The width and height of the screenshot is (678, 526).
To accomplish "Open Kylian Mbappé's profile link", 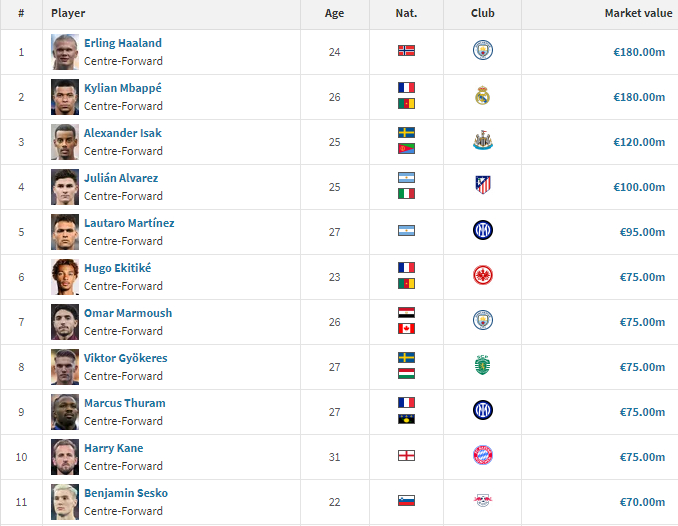I will click(123, 88).
